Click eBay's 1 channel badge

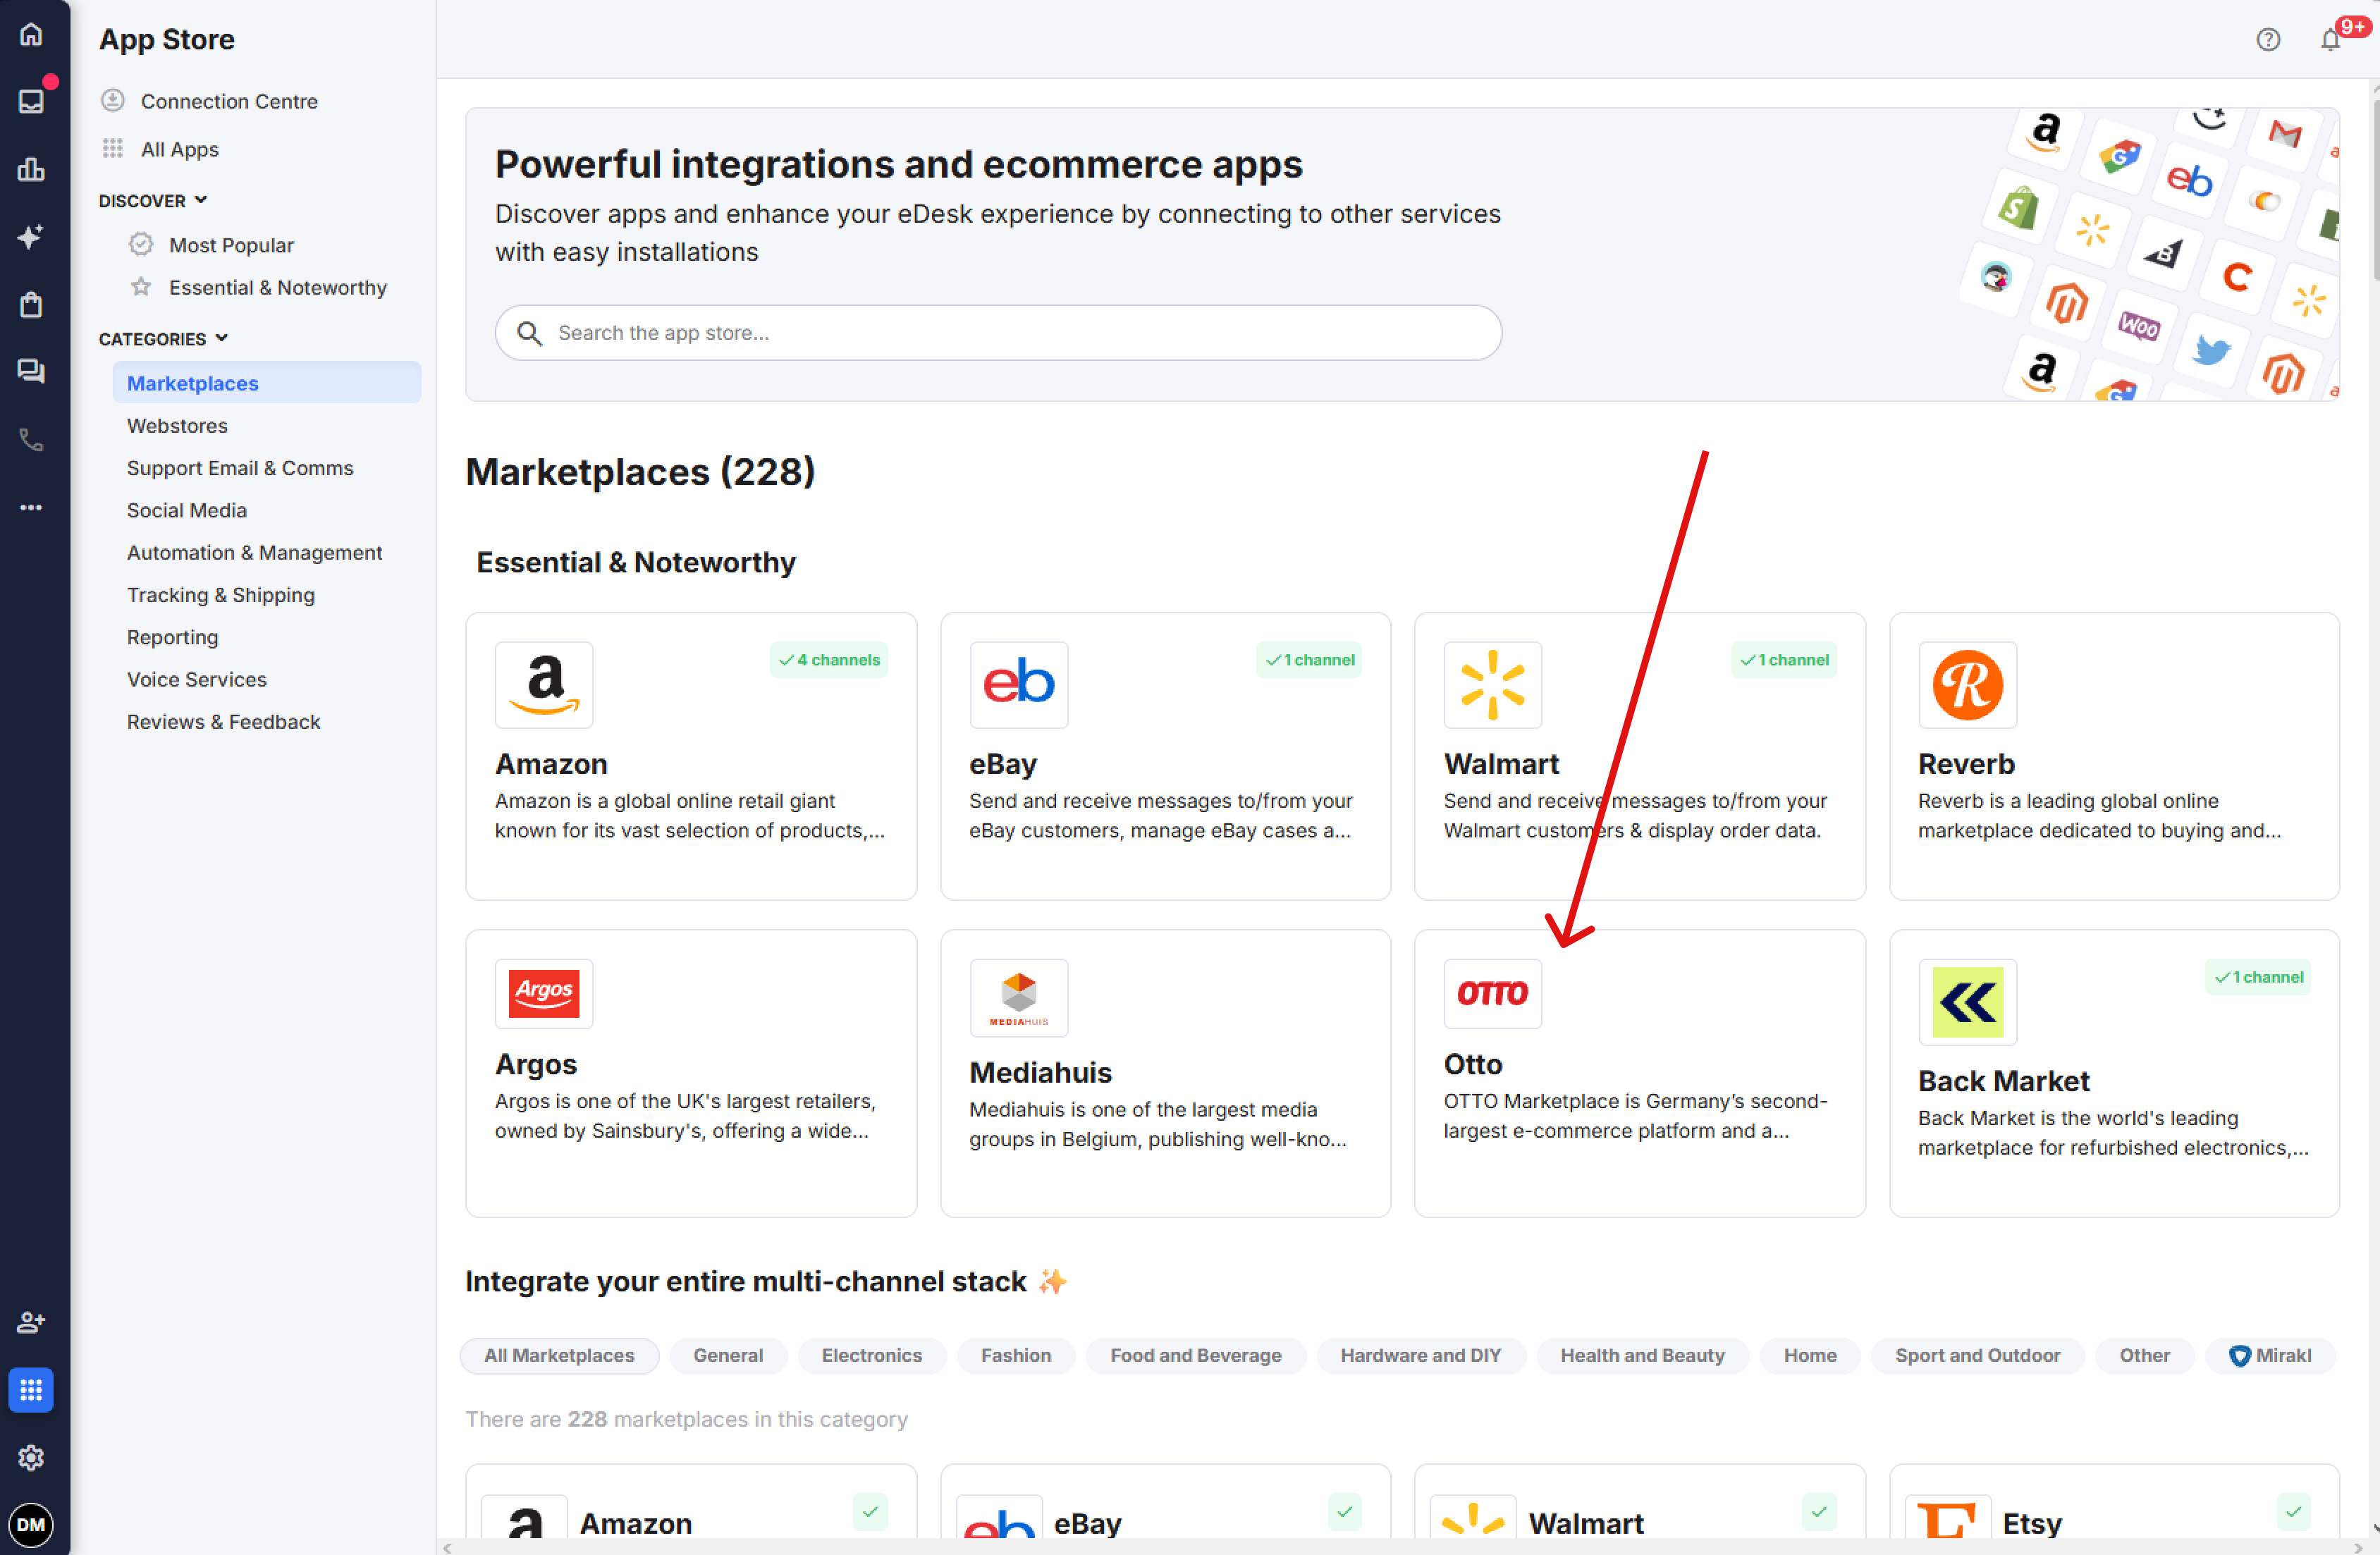click(1309, 660)
